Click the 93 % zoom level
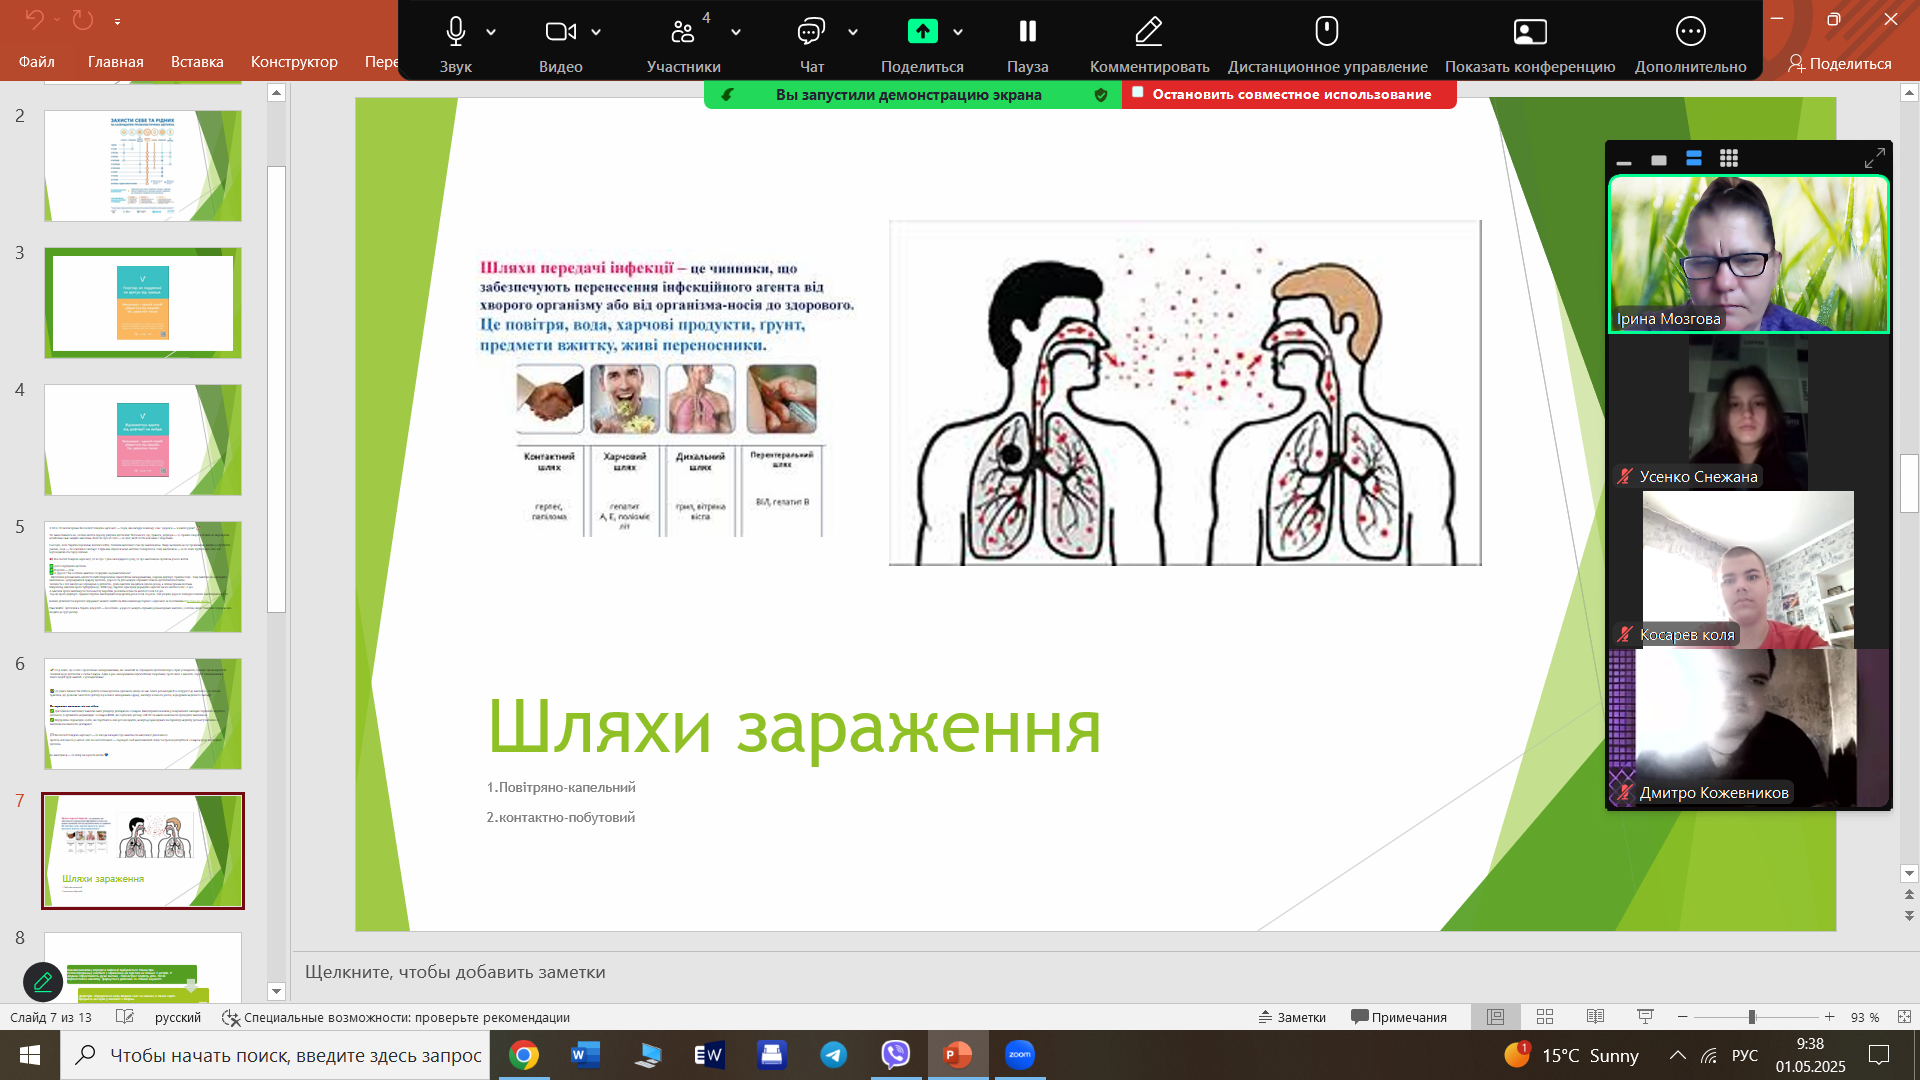The width and height of the screenshot is (1920, 1080). [x=1865, y=1017]
